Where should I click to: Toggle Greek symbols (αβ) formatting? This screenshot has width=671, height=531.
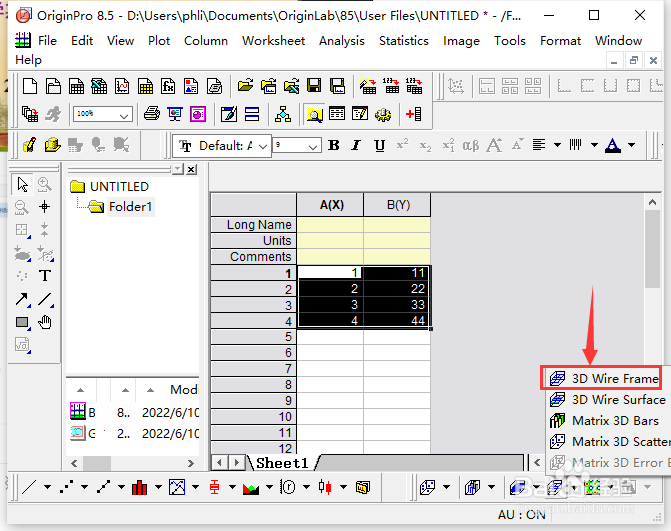point(471,145)
